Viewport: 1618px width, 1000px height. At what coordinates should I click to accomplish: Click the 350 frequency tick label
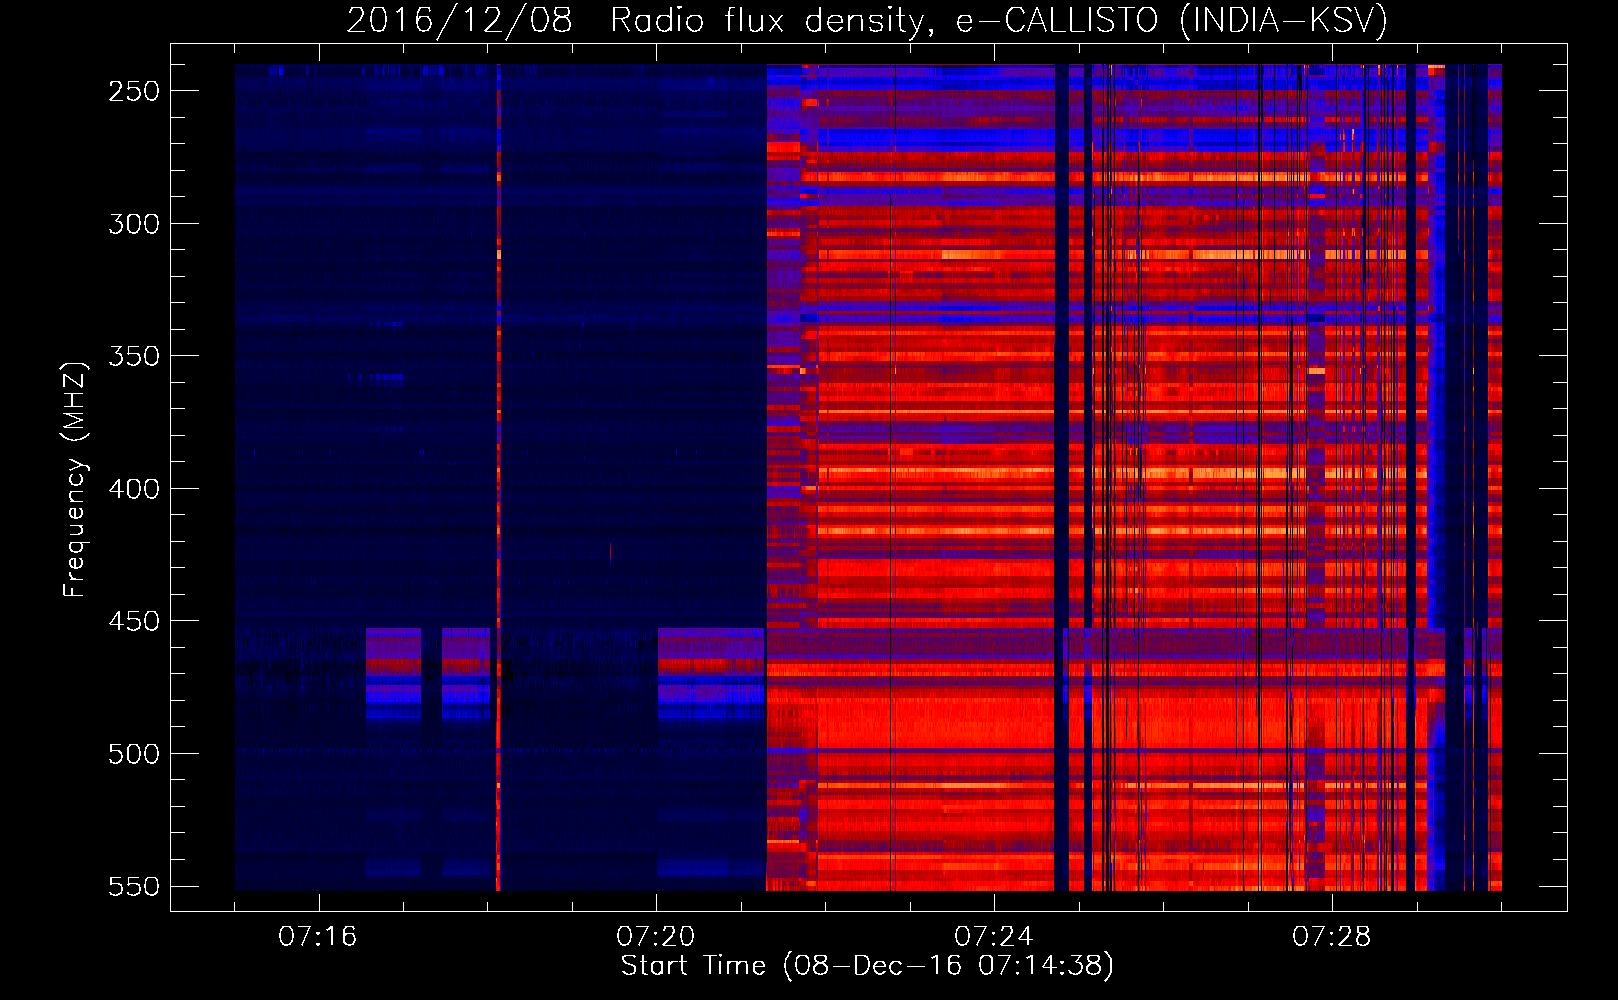(x=134, y=356)
